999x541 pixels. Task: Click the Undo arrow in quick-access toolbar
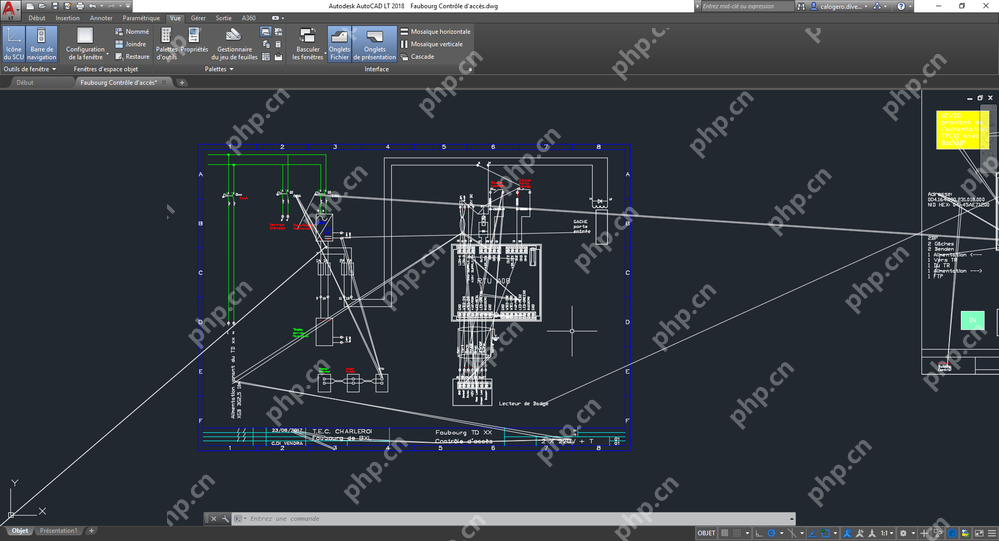tap(92, 6)
